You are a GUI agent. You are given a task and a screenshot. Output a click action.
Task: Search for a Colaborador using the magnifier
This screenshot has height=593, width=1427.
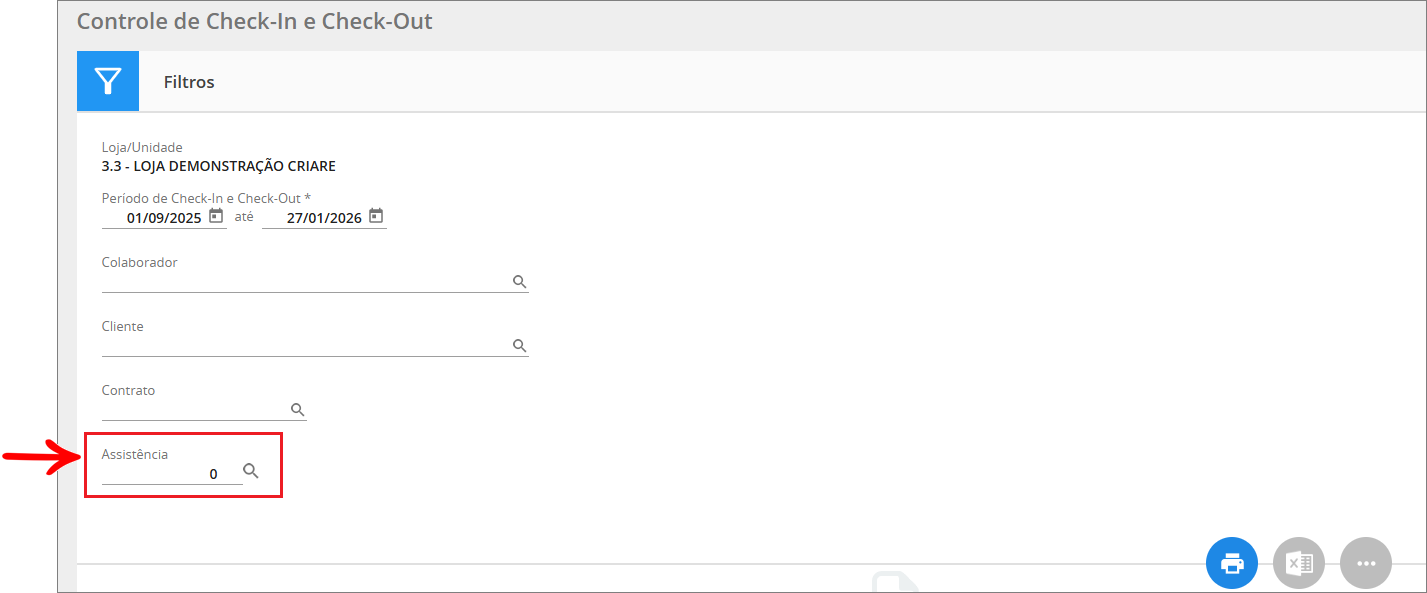point(520,282)
